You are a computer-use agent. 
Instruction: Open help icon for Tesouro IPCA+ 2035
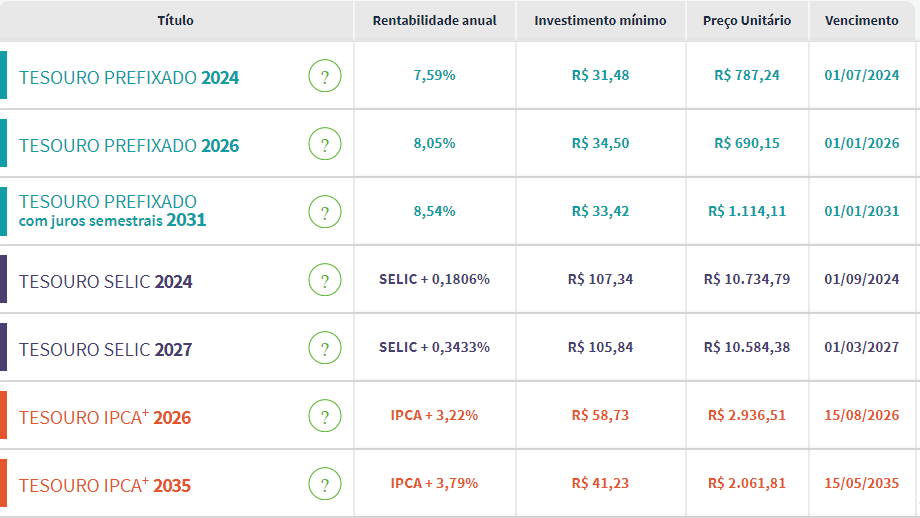pyautogui.click(x=325, y=484)
